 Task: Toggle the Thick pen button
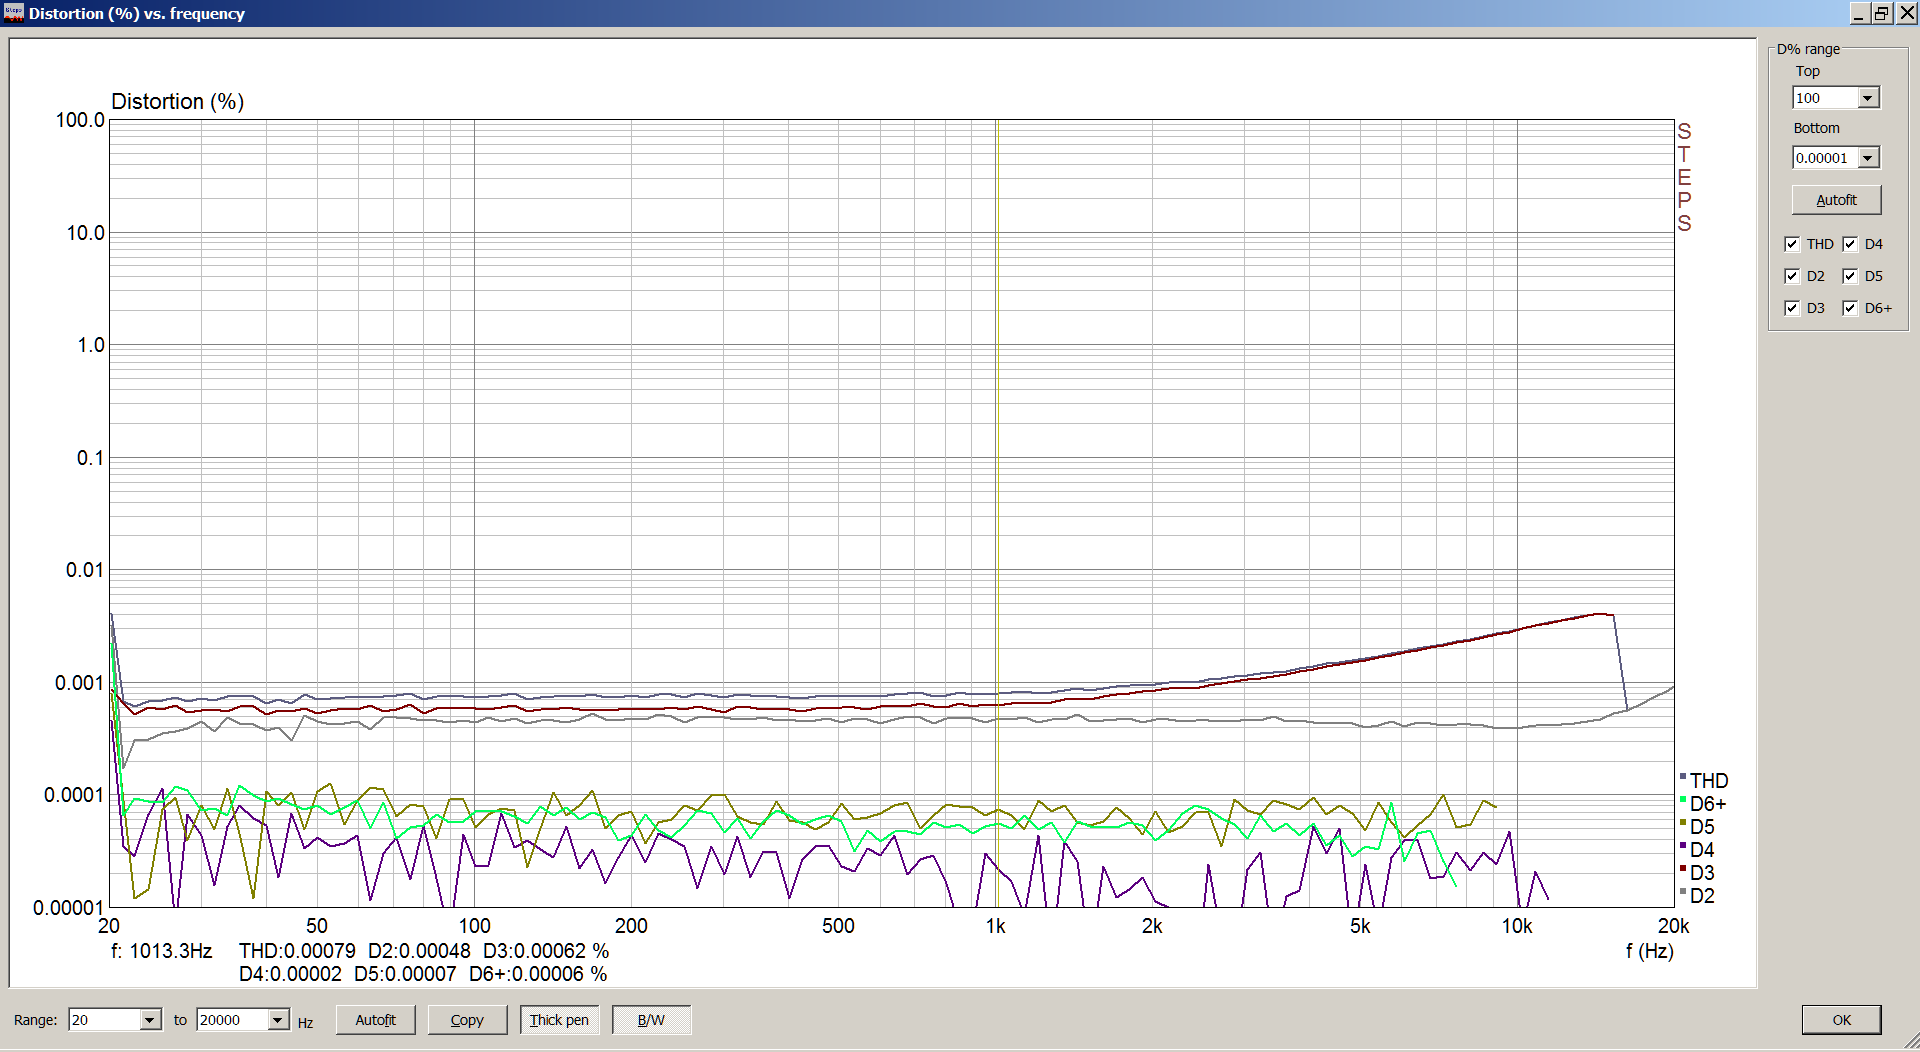point(559,1020)
